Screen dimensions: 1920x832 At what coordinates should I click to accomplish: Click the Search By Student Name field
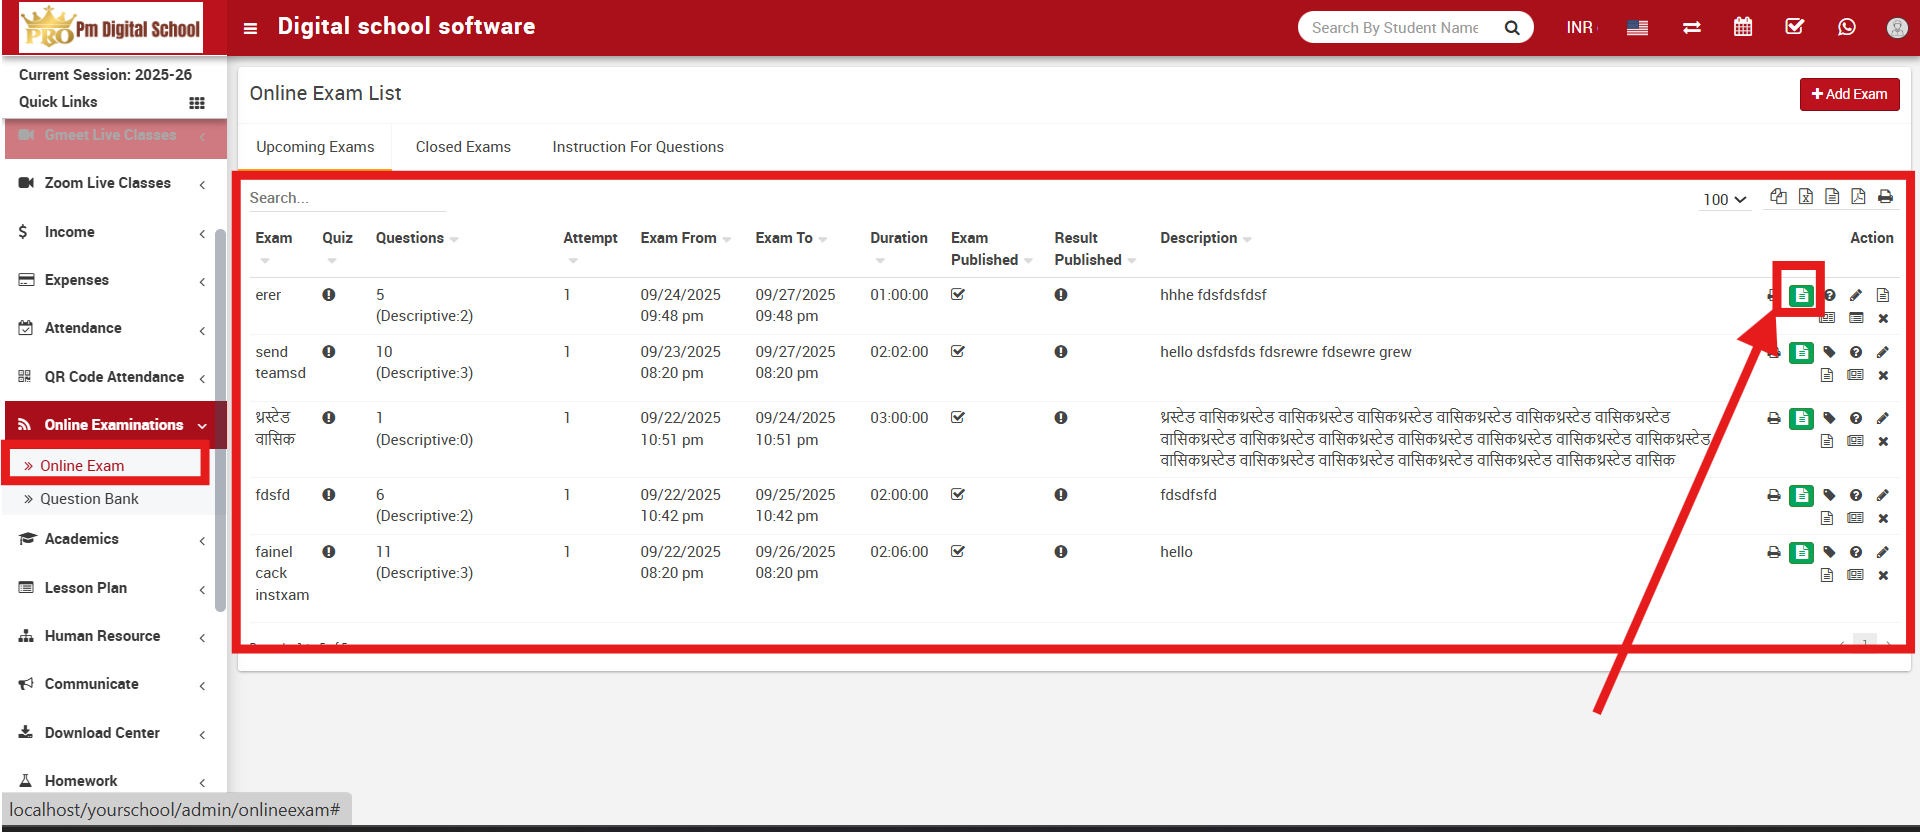(x=1396, y=28)
